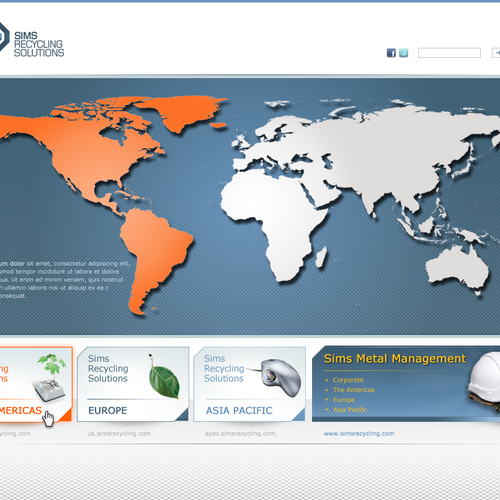Open the Asia Pacific region card
Image resolution: width=500 pixels, height=500 pixels.
coord(249,384)
